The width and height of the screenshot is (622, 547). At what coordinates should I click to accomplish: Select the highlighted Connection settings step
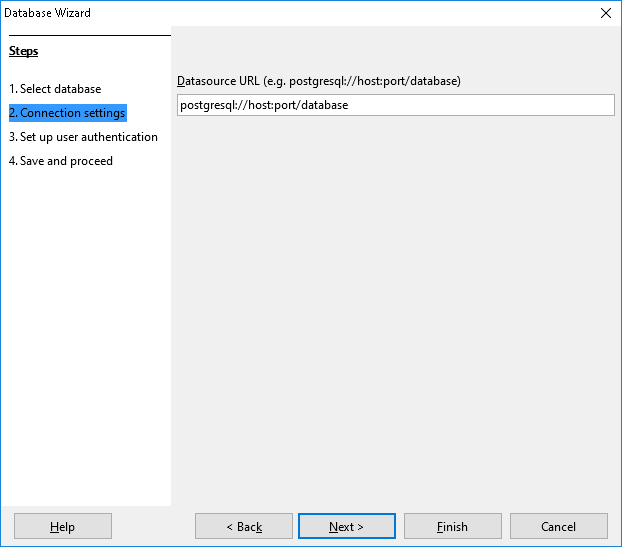point(67,113)
